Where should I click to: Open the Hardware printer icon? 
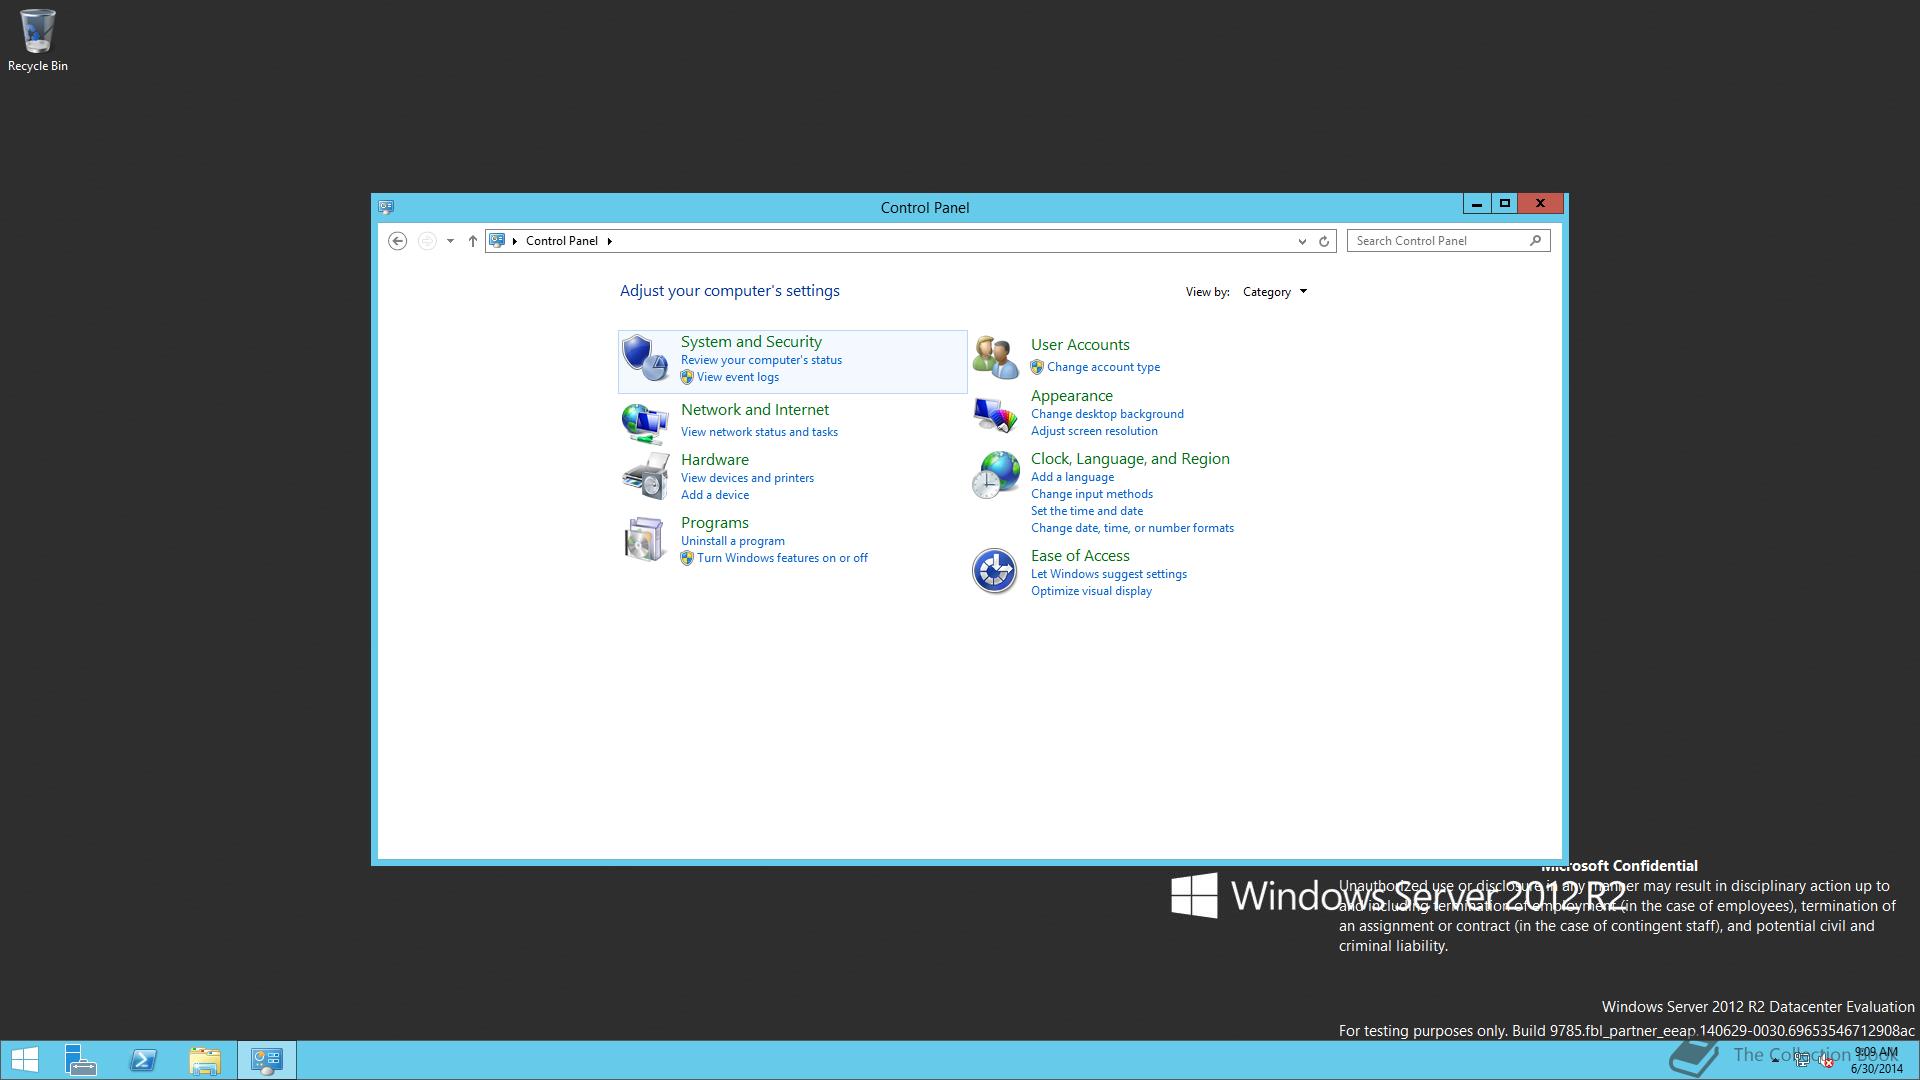645,476
